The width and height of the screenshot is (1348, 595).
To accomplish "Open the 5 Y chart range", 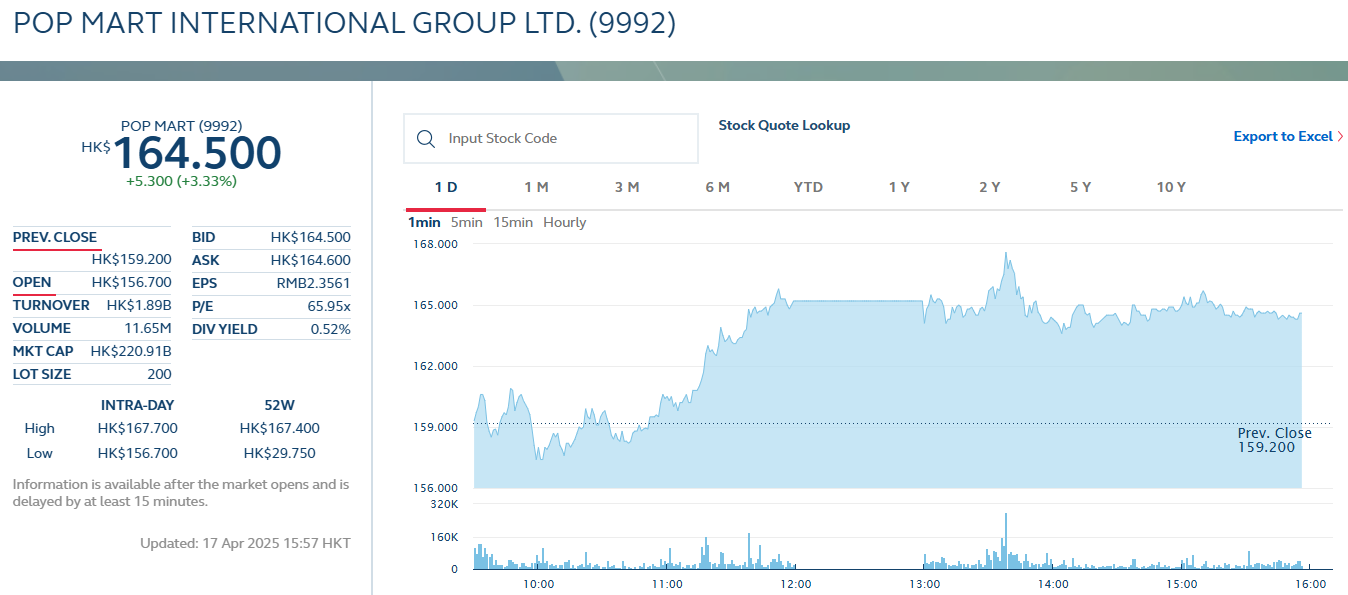I will point(1080,187).
